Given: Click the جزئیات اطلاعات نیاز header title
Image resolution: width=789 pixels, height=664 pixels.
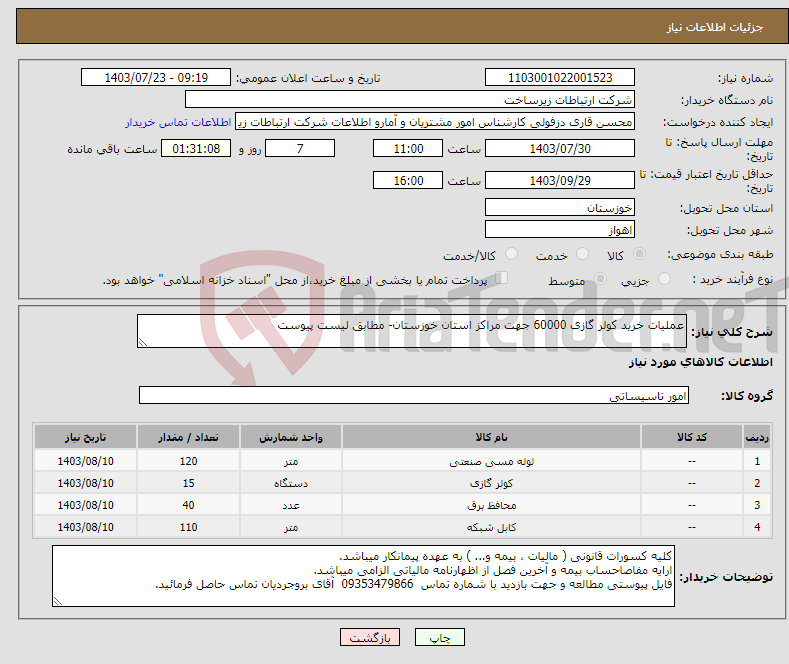Looking at the screenshot, I should point(715,27).
